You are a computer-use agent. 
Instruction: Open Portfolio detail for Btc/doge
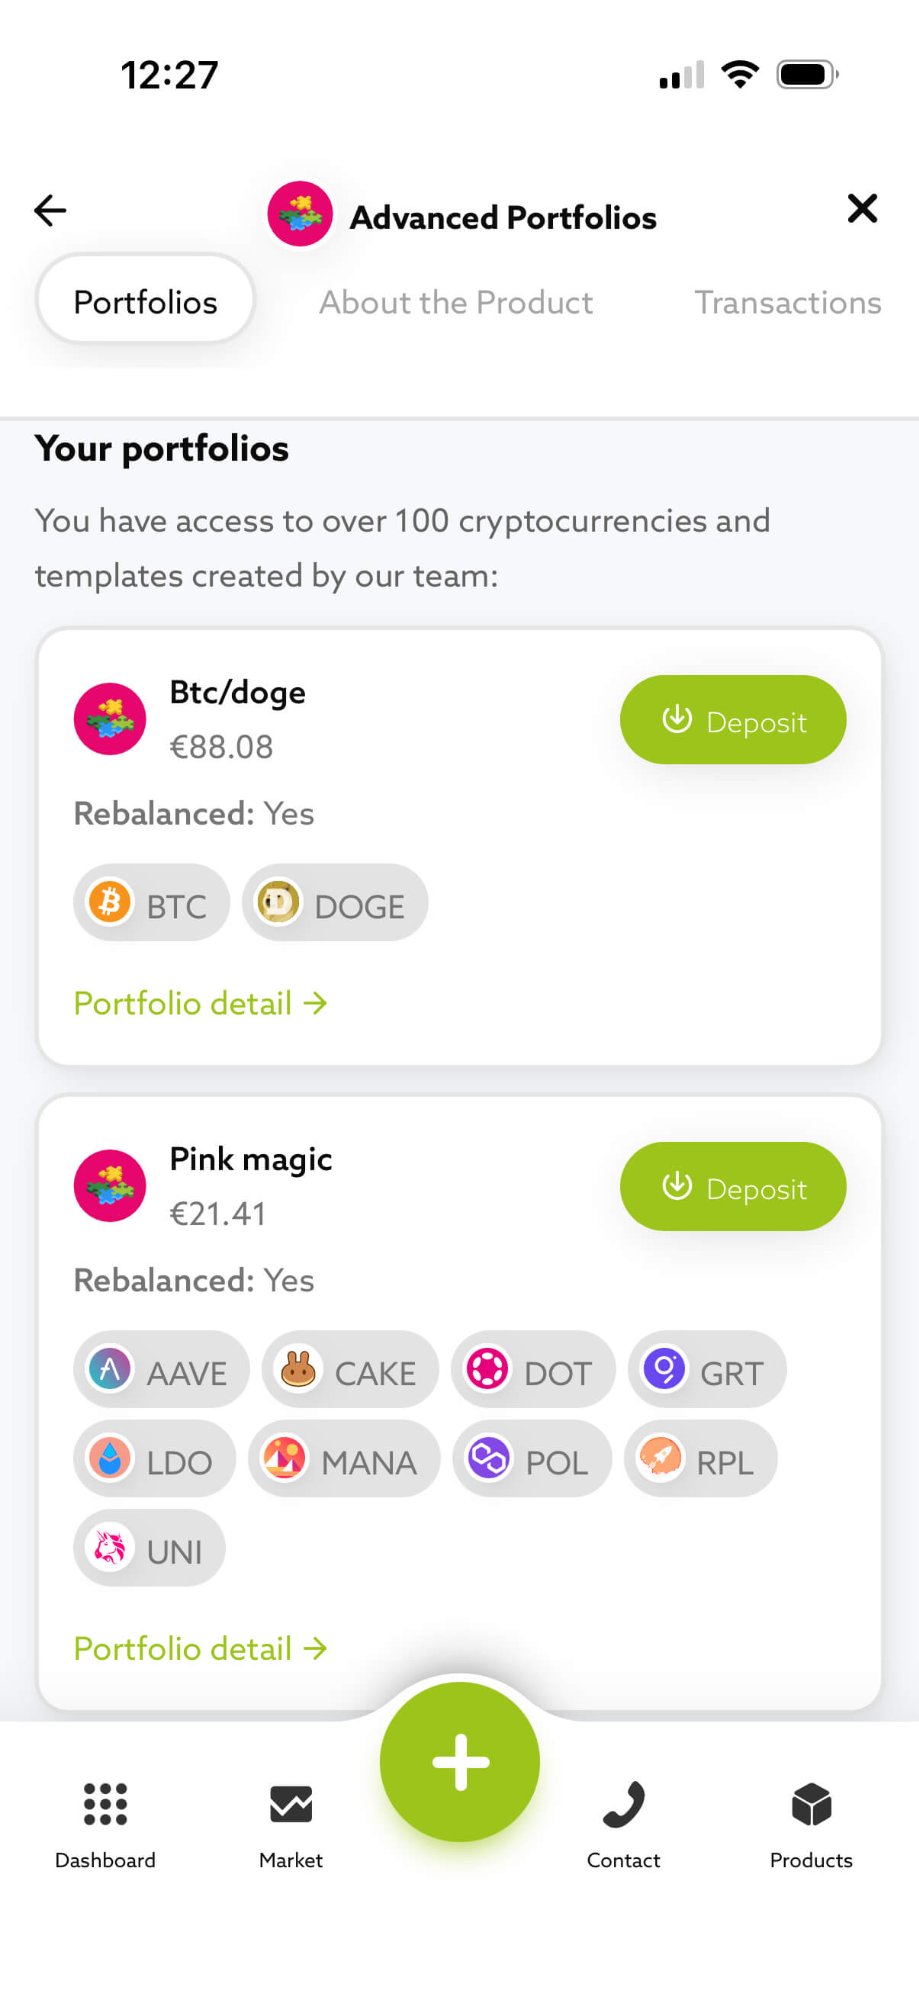[199, 1003]
